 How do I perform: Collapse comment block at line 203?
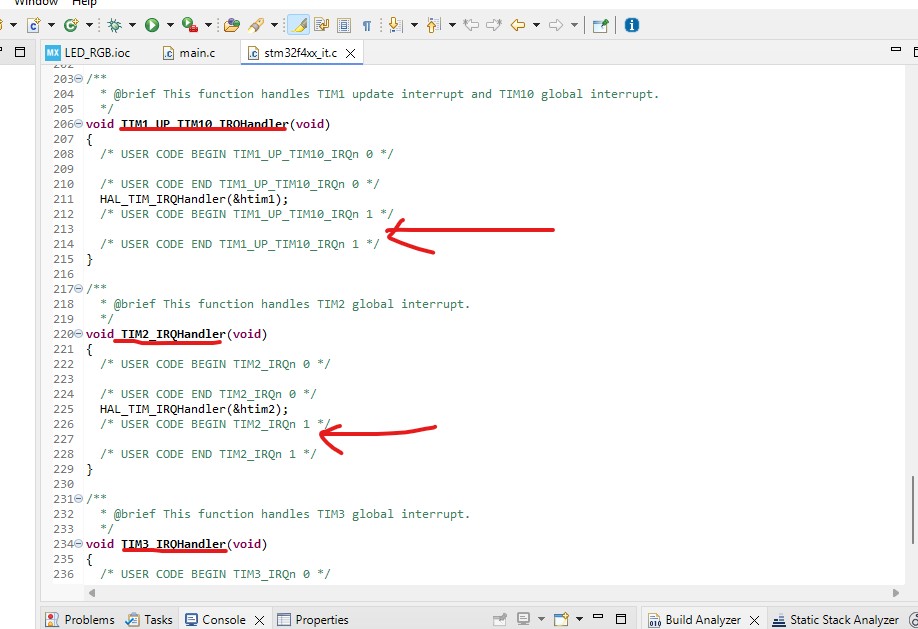click(79, 79)
